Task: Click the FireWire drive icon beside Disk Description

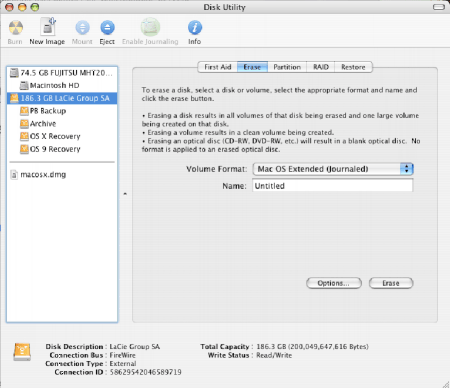Action: (22, 352)
